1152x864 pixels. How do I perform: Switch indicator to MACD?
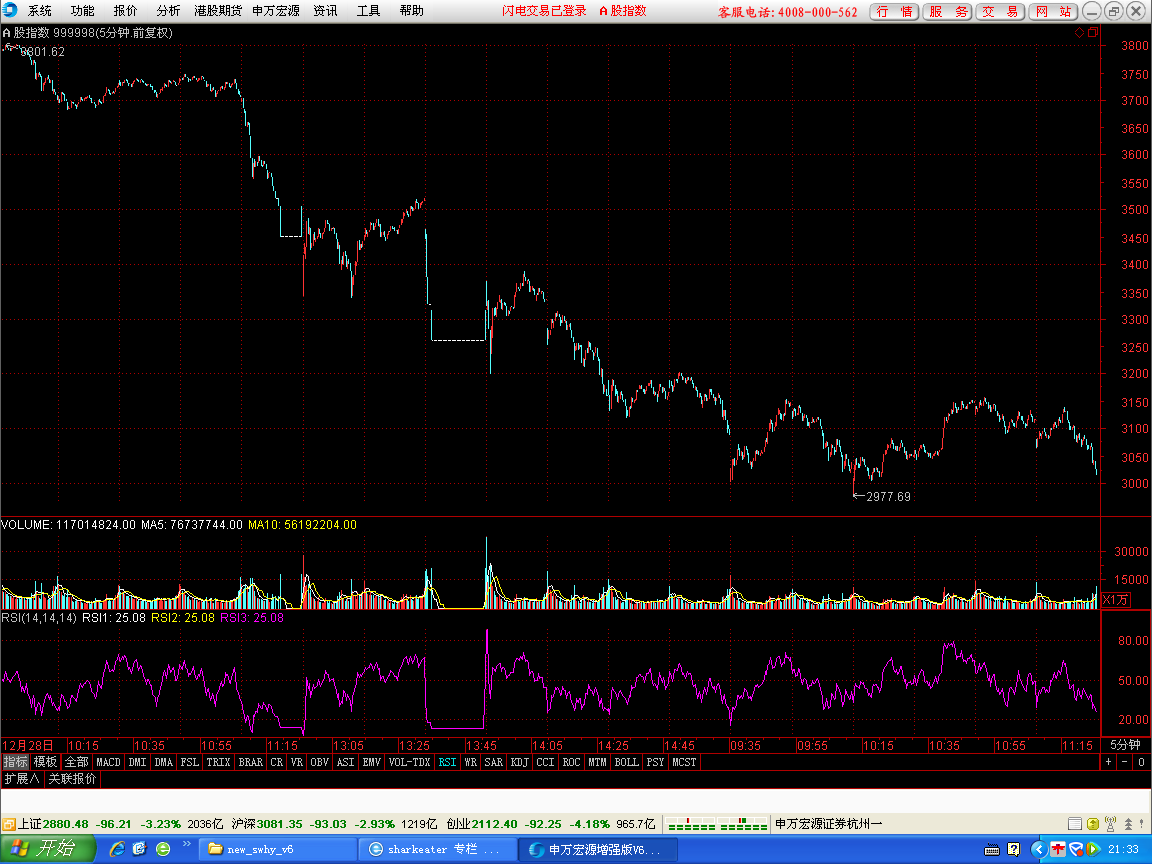tap(108, 762)
